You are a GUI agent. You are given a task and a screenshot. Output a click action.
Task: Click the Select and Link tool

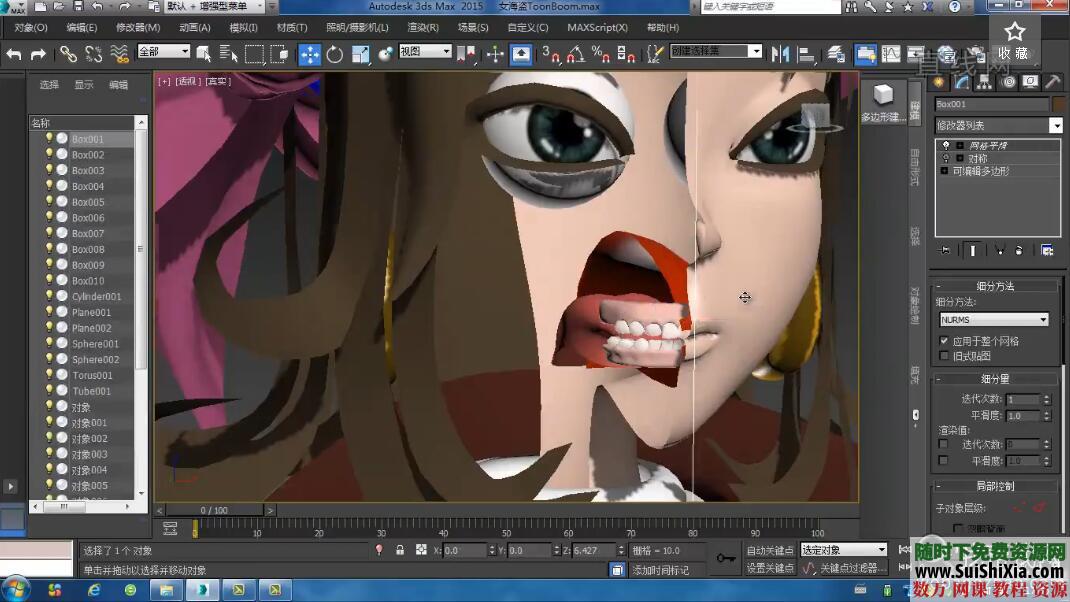pos(68,54)
